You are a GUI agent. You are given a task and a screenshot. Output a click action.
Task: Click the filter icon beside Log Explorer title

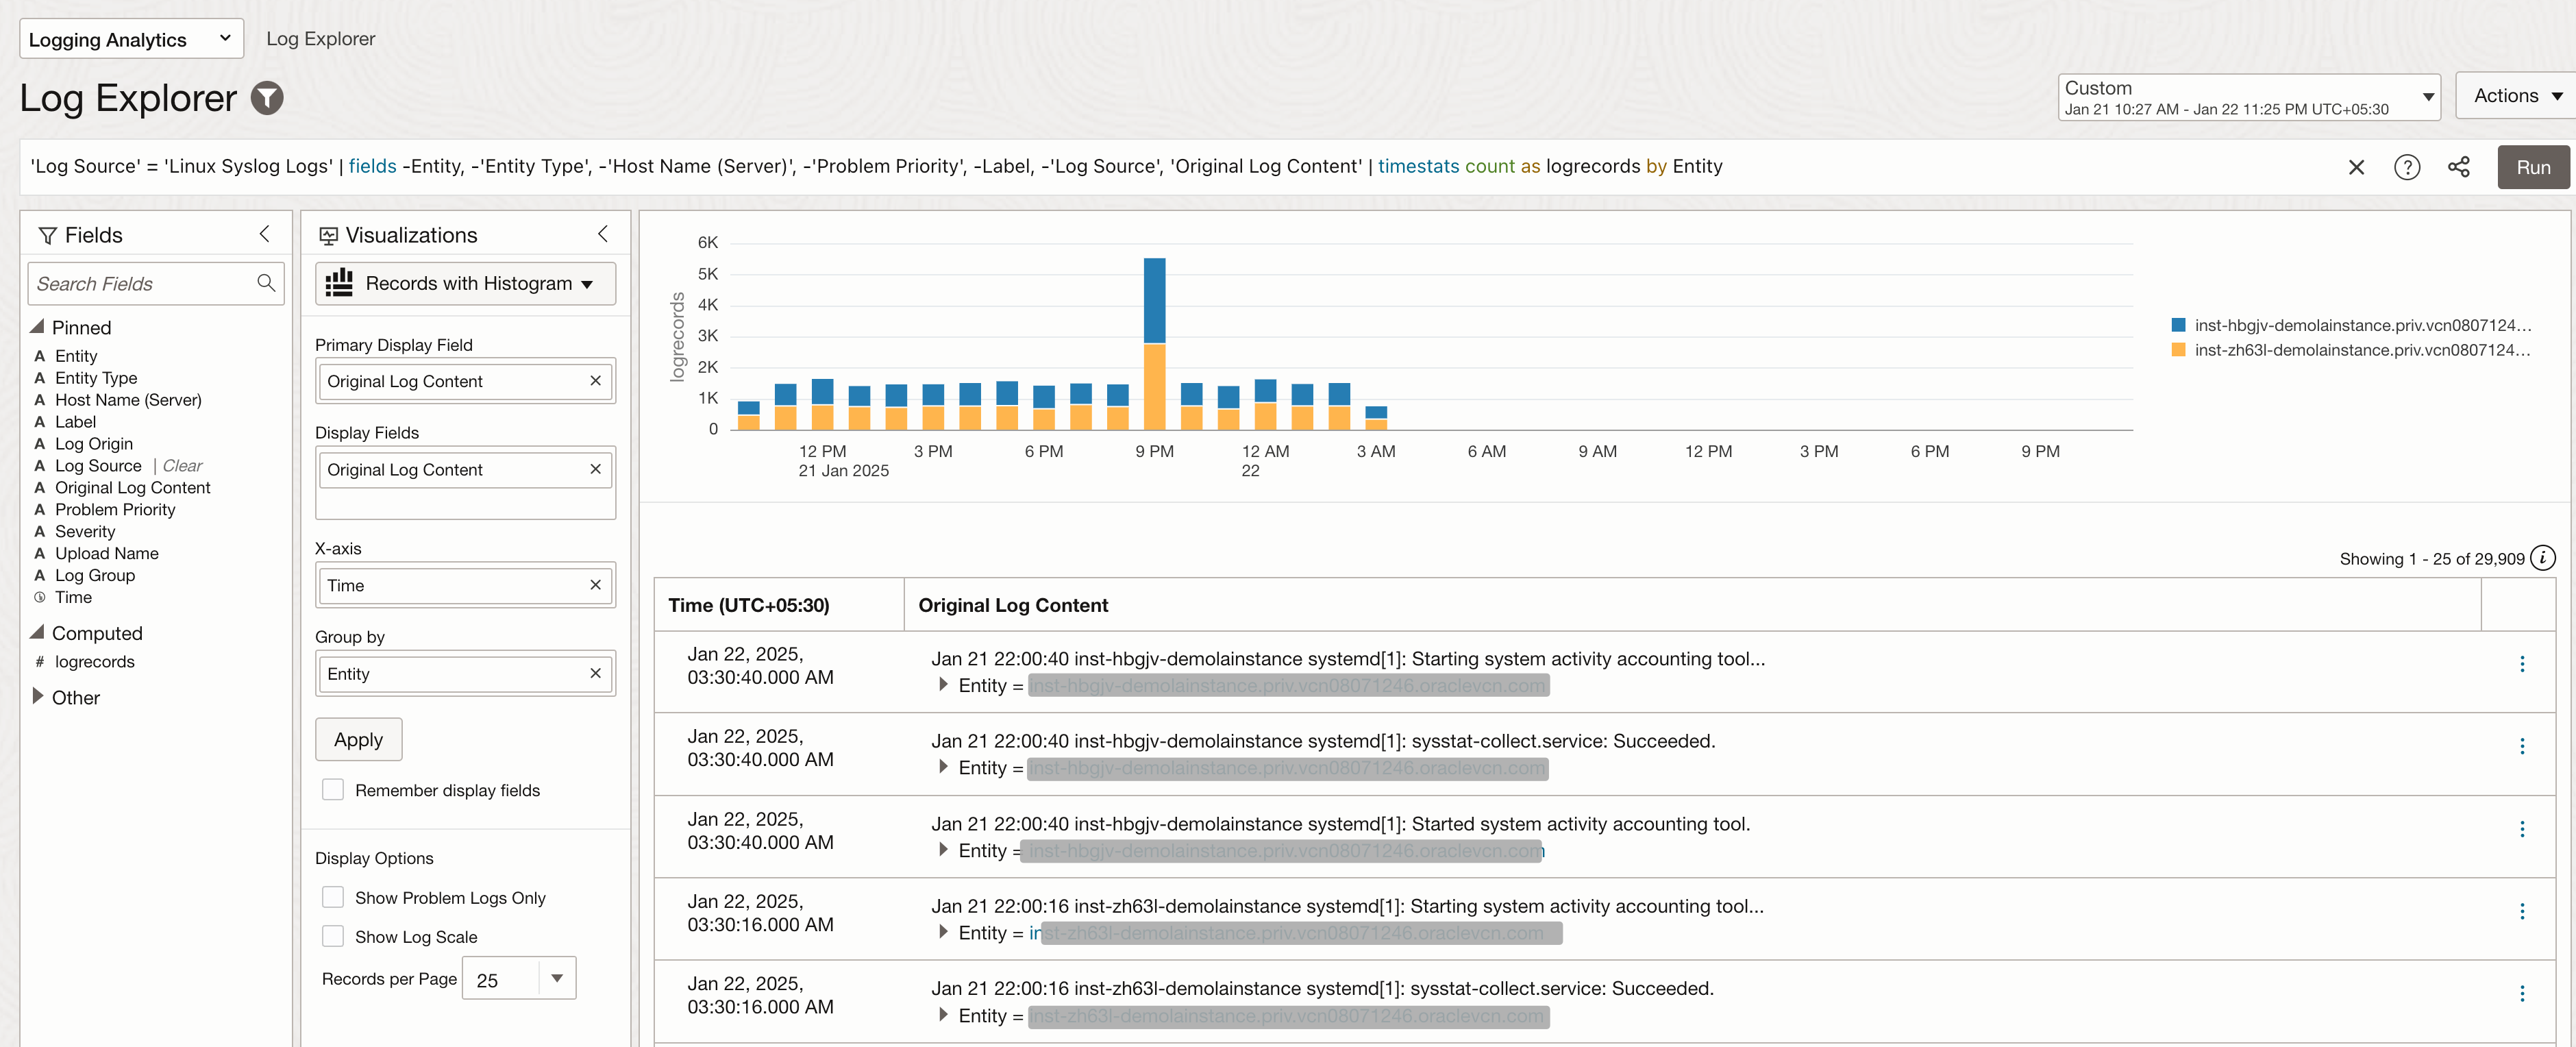click(266, 98)
